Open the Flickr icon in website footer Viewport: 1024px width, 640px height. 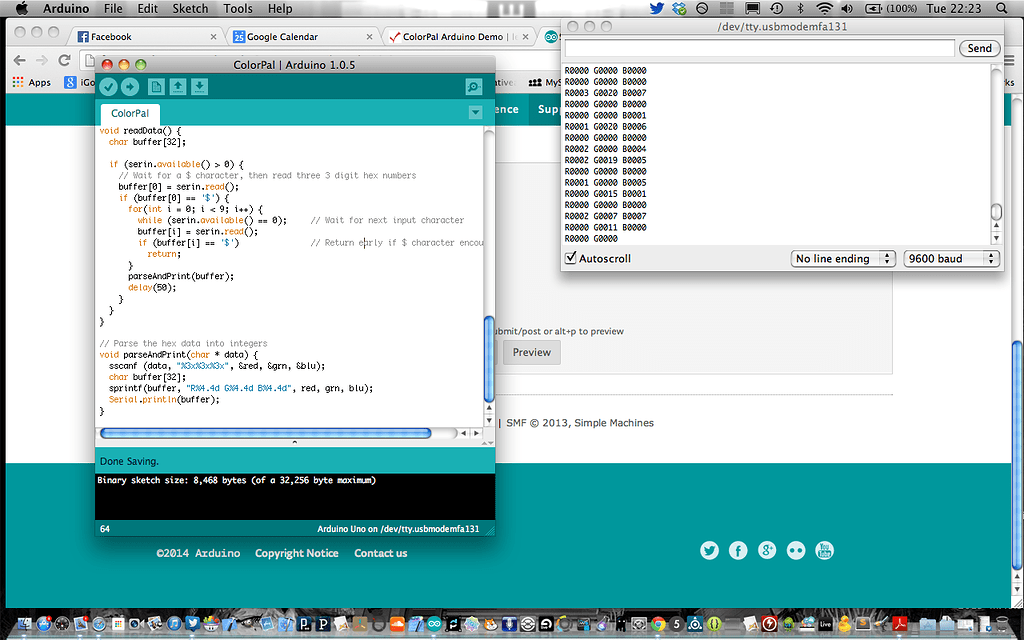[796, 550]
